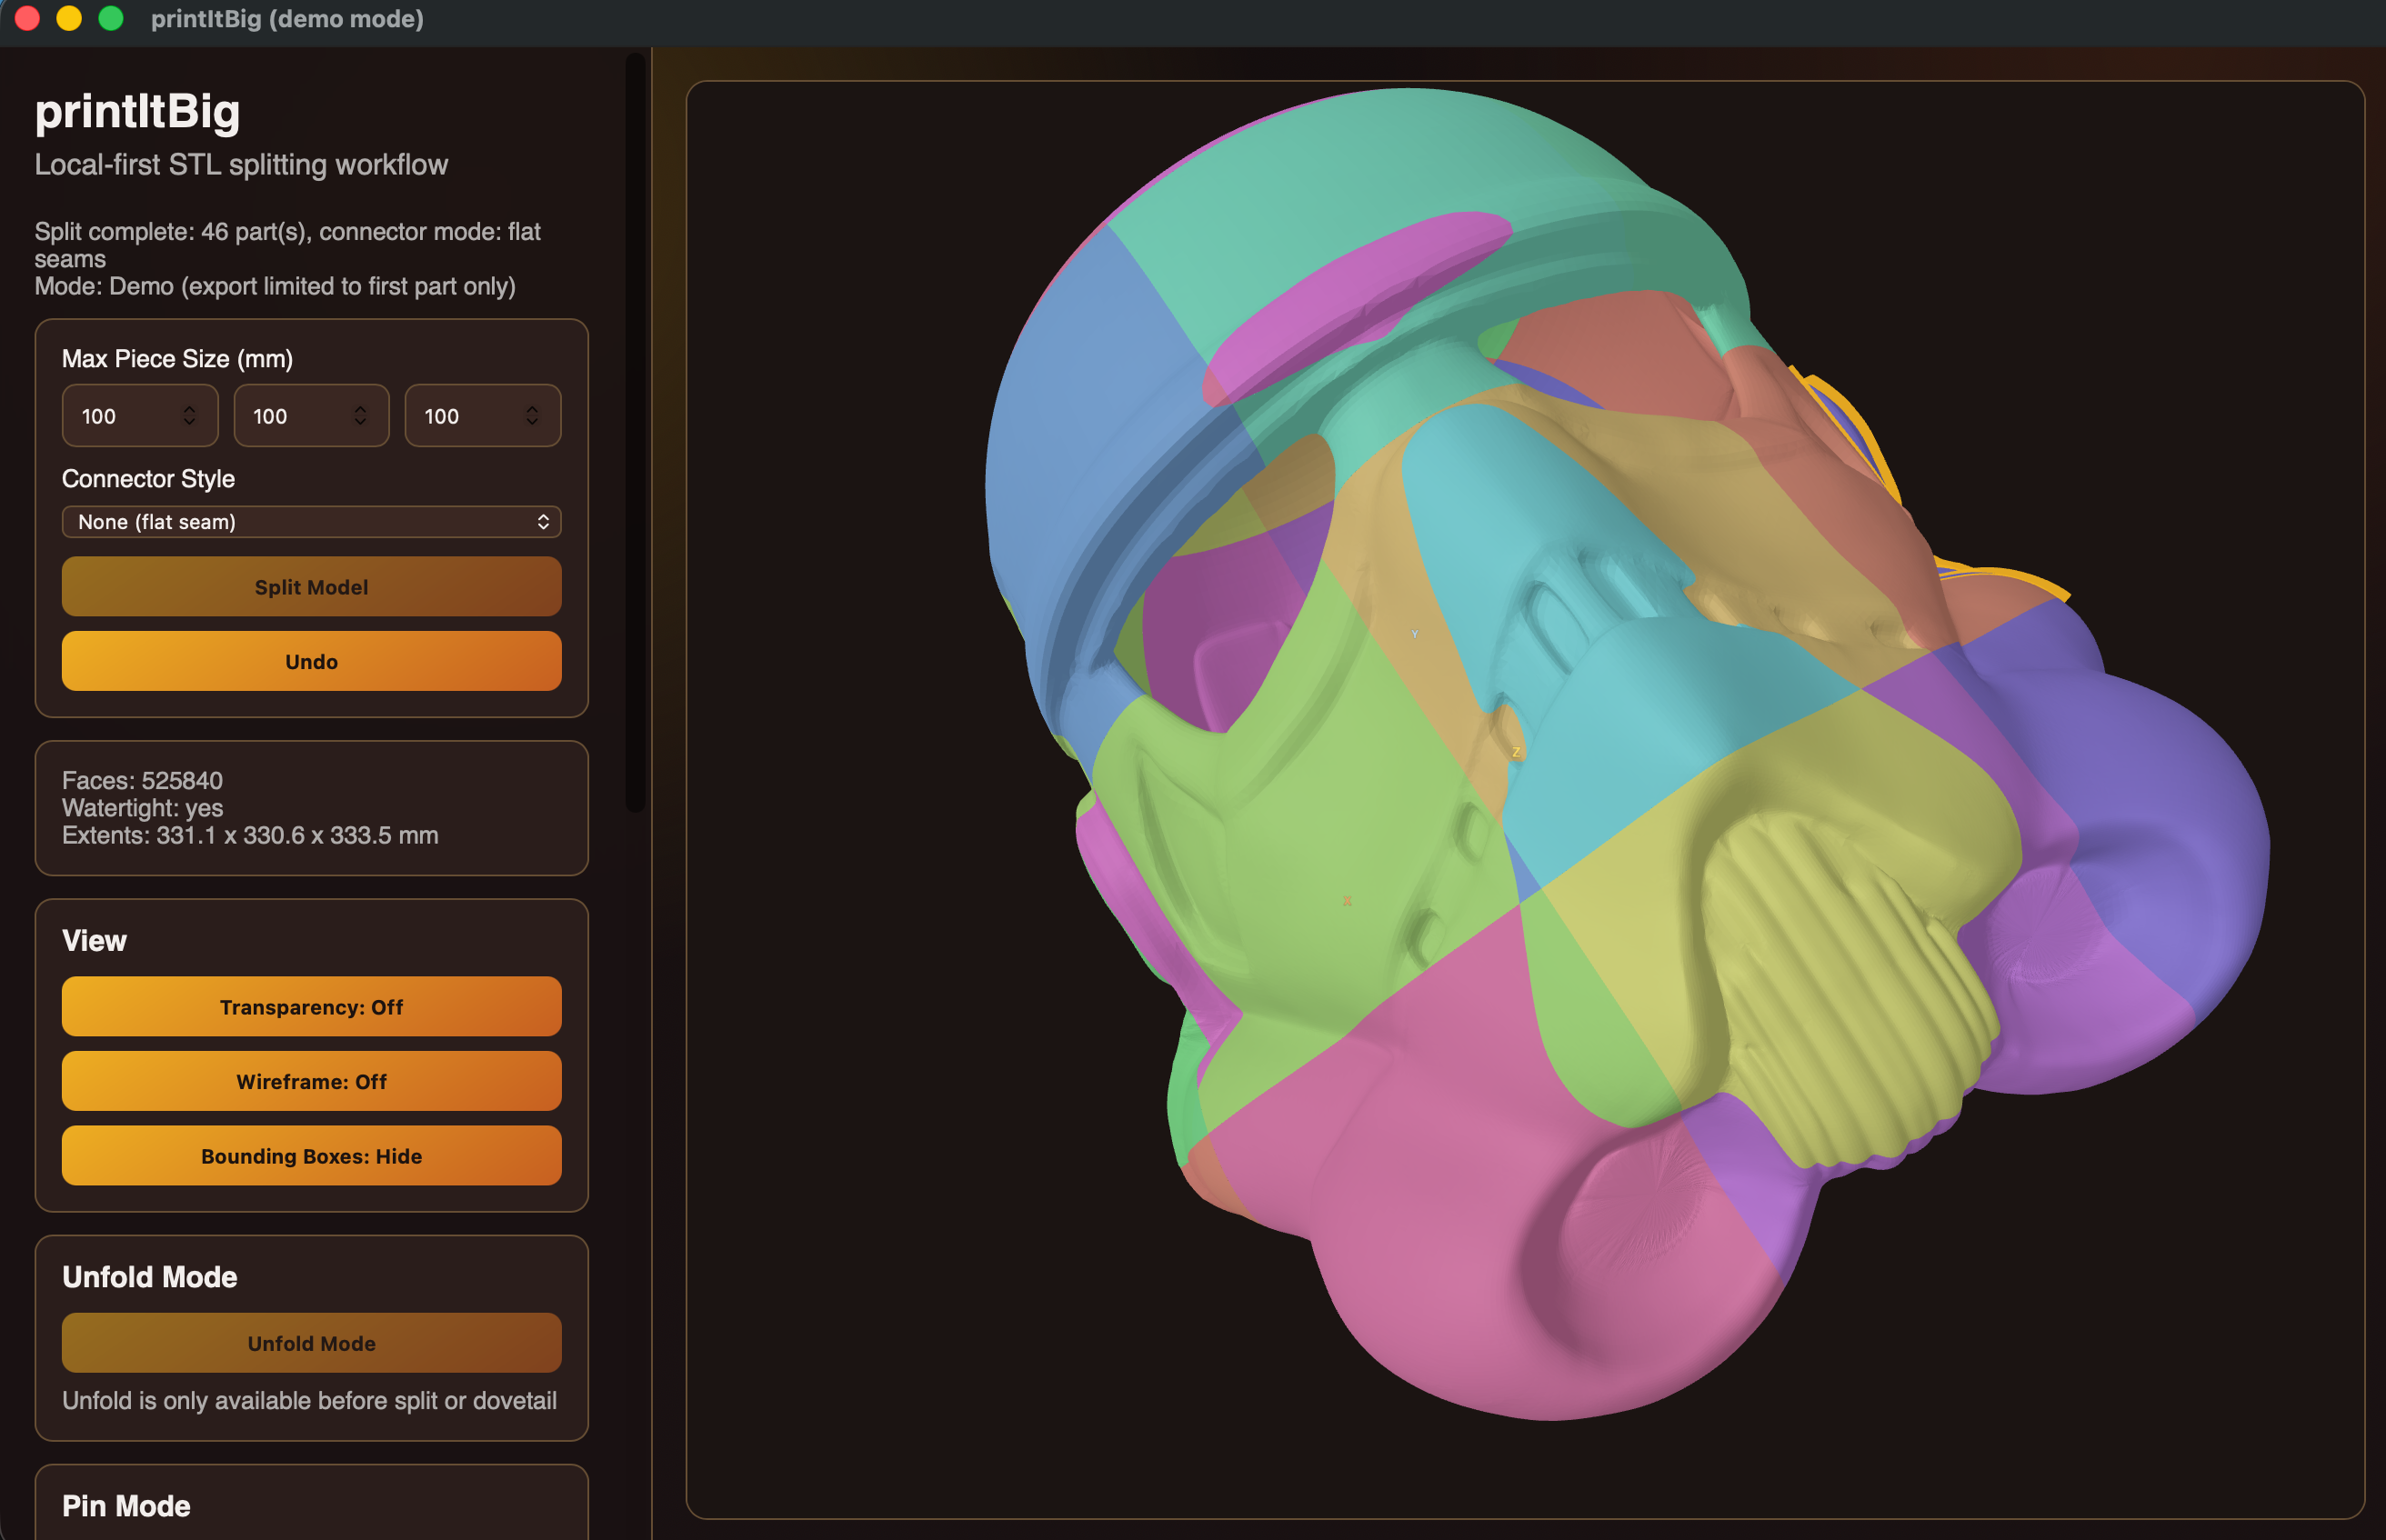This screenshot has width=2386, height=1540.
Task: Click the Unfold Mode button
Action: 311,1343
